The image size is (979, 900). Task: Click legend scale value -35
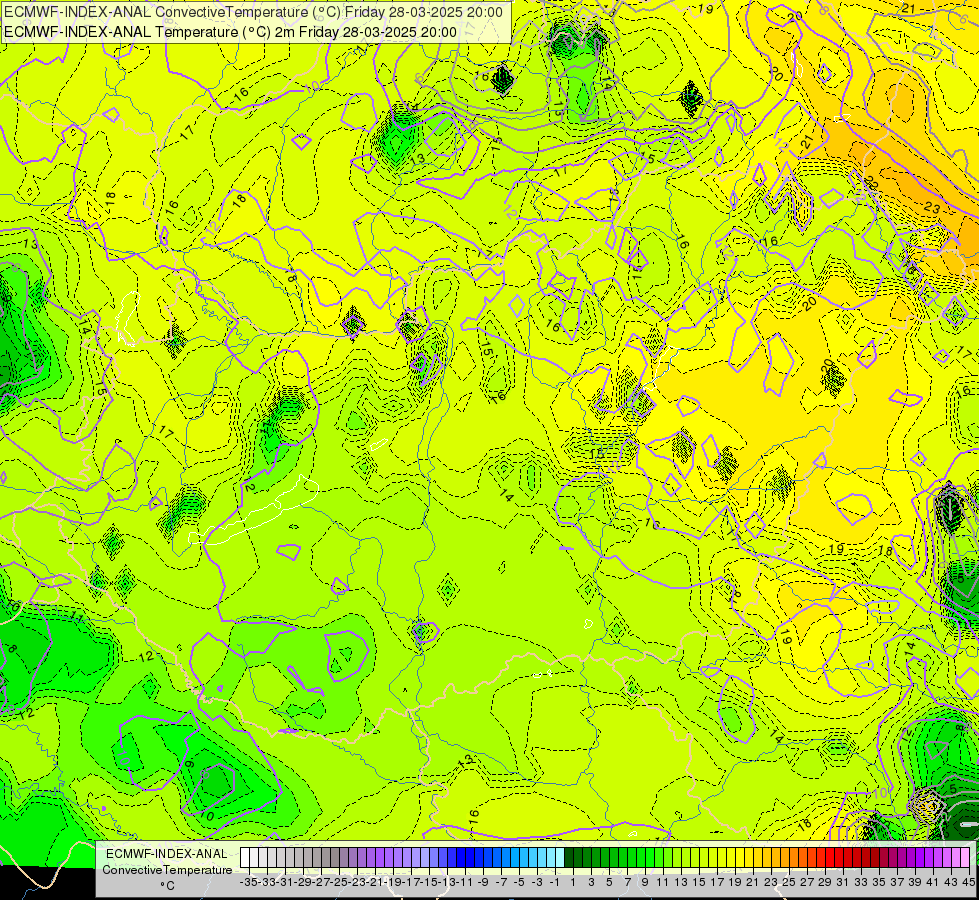click(x=249, y=882)
